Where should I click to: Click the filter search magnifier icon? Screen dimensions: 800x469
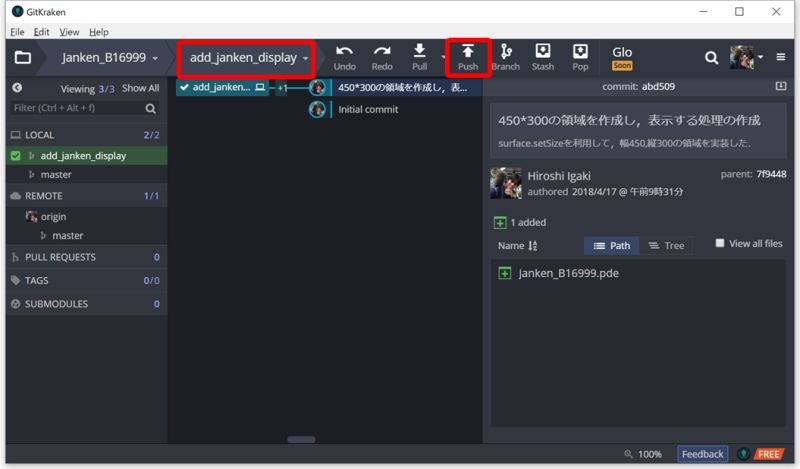click(151, 108)
